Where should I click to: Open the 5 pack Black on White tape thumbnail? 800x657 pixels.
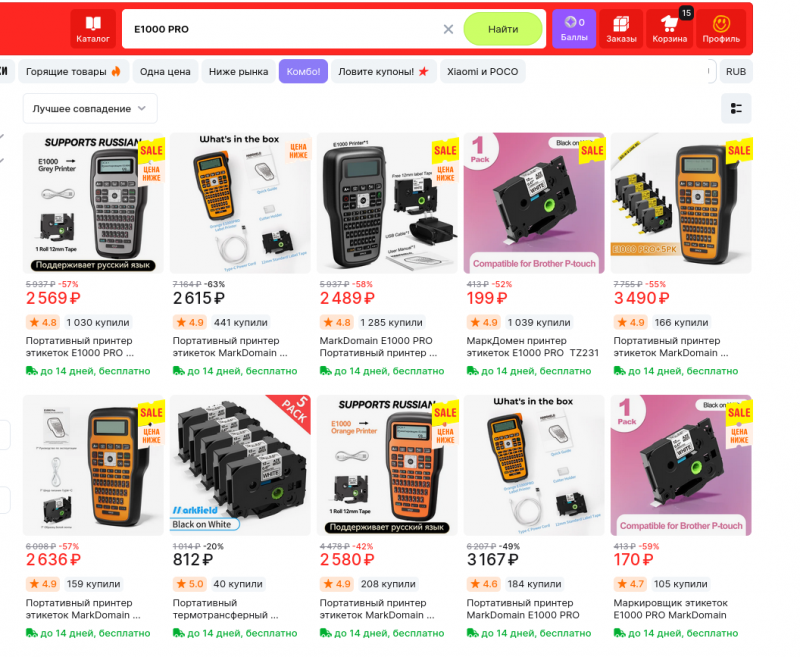[240, 465]
